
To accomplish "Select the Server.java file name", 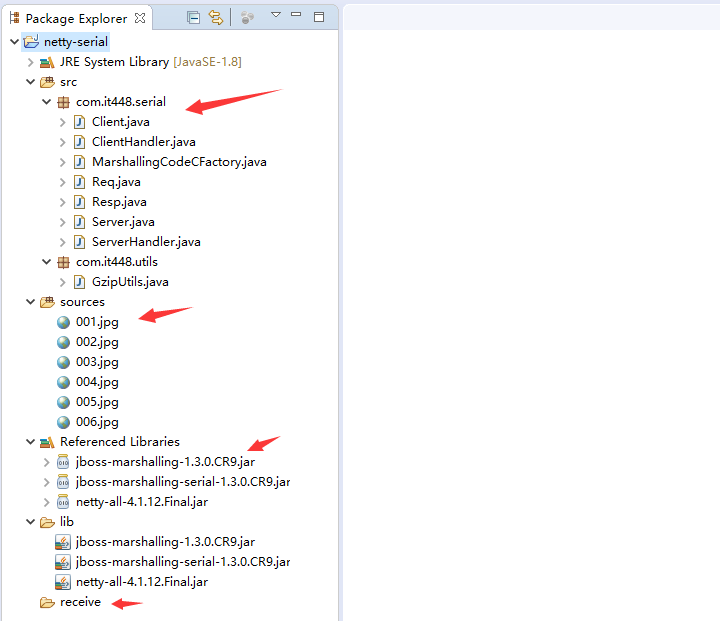I will click(123, 222).
